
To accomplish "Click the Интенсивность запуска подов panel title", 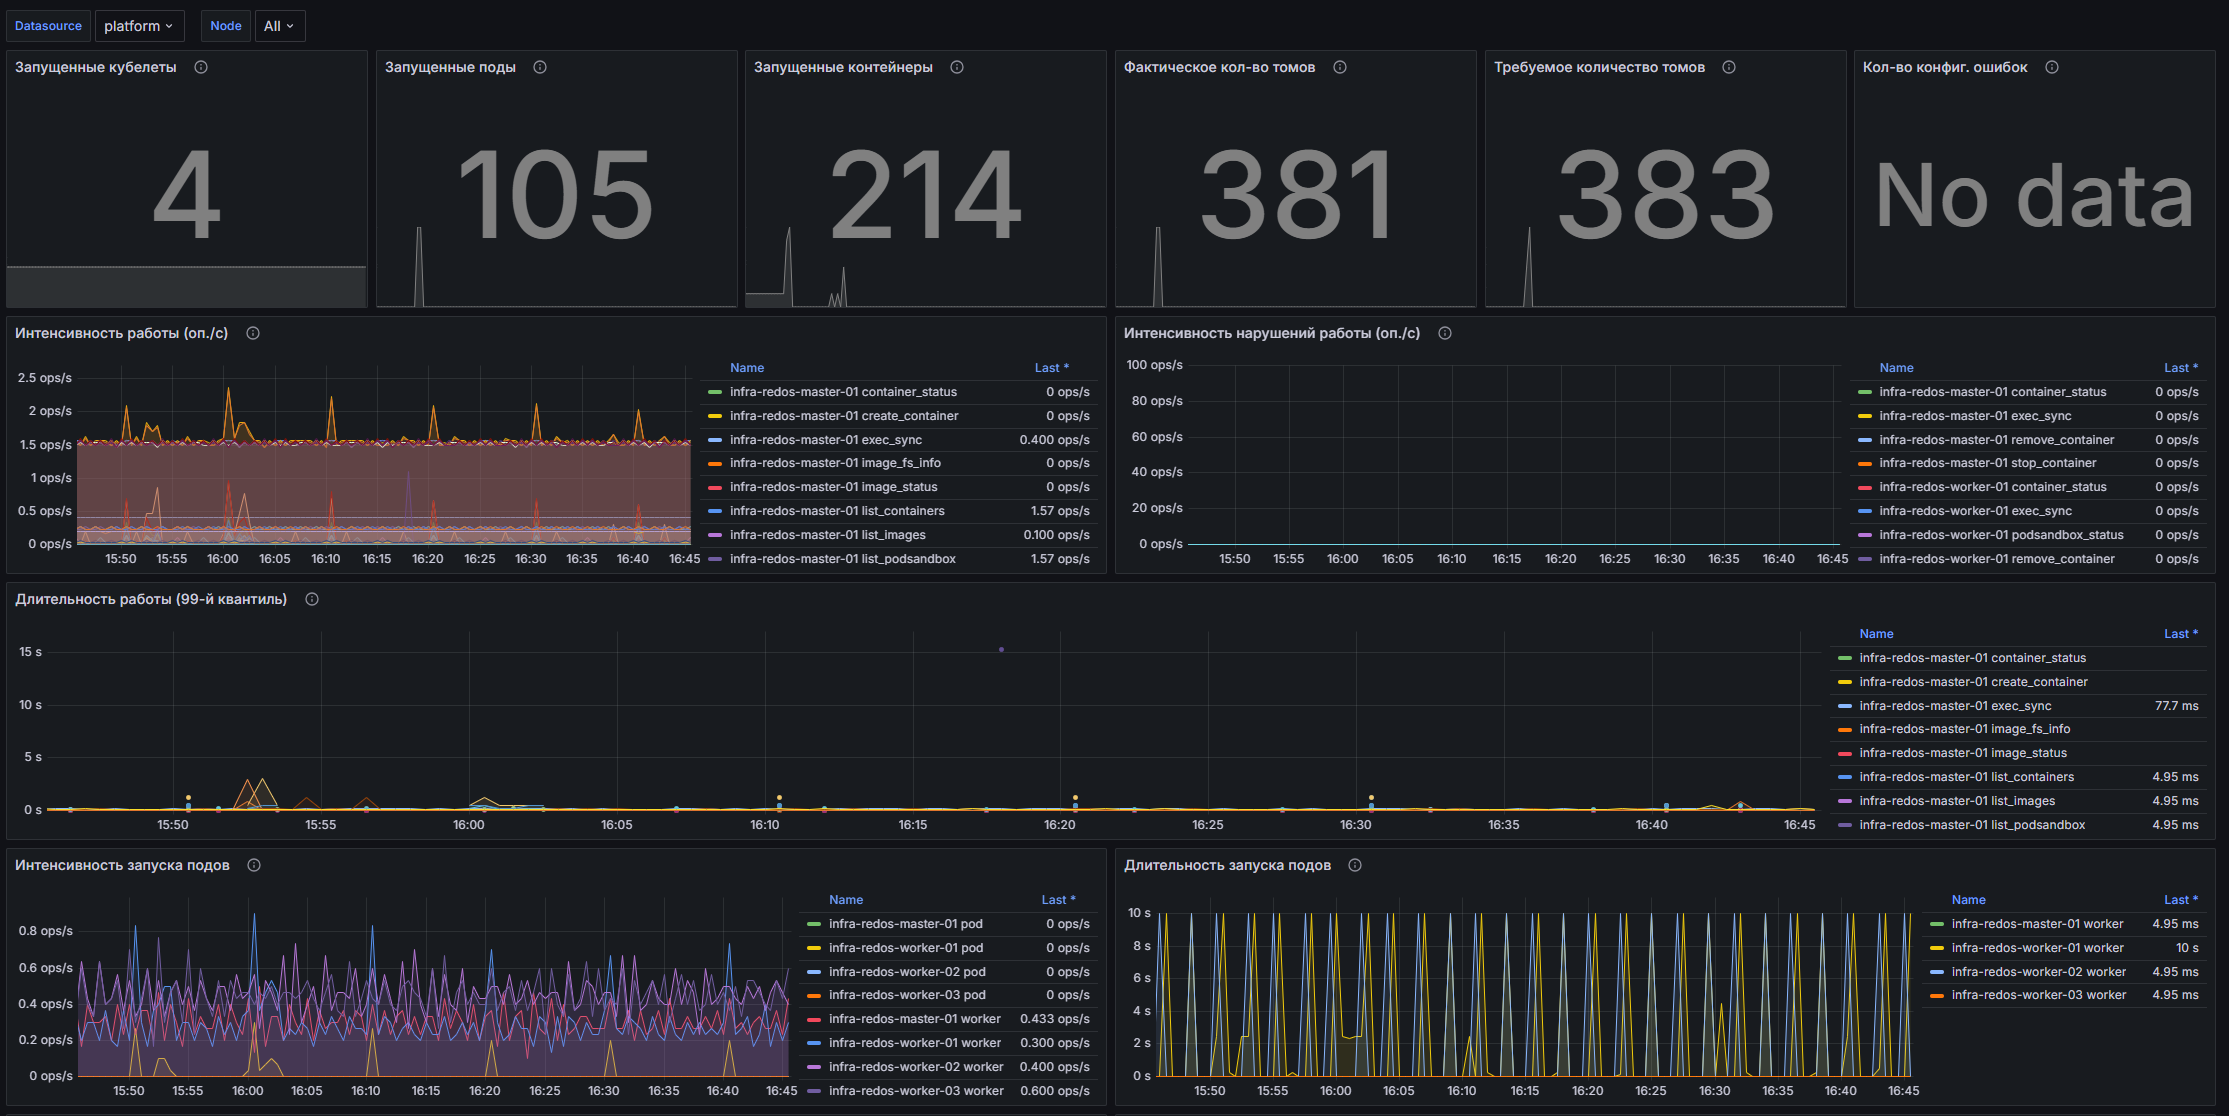I will [122, 865].
